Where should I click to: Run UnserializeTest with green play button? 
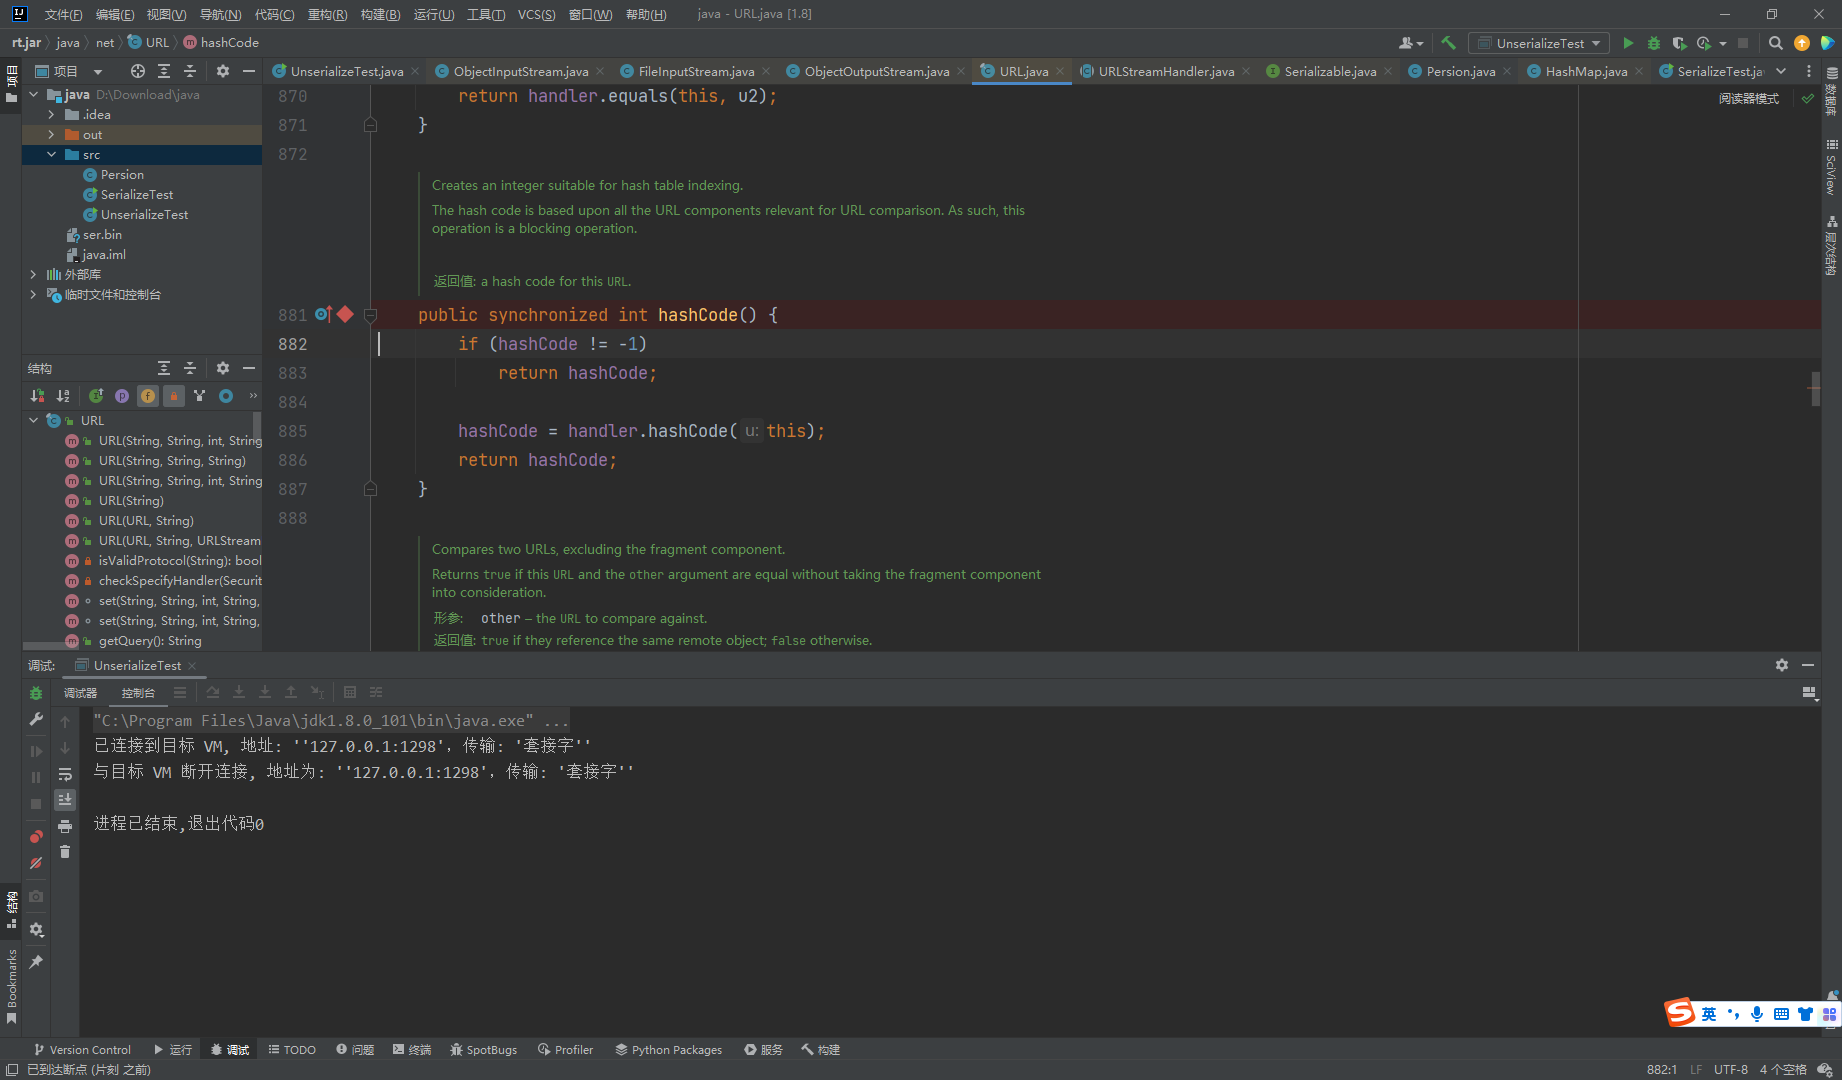(1628, 43)
